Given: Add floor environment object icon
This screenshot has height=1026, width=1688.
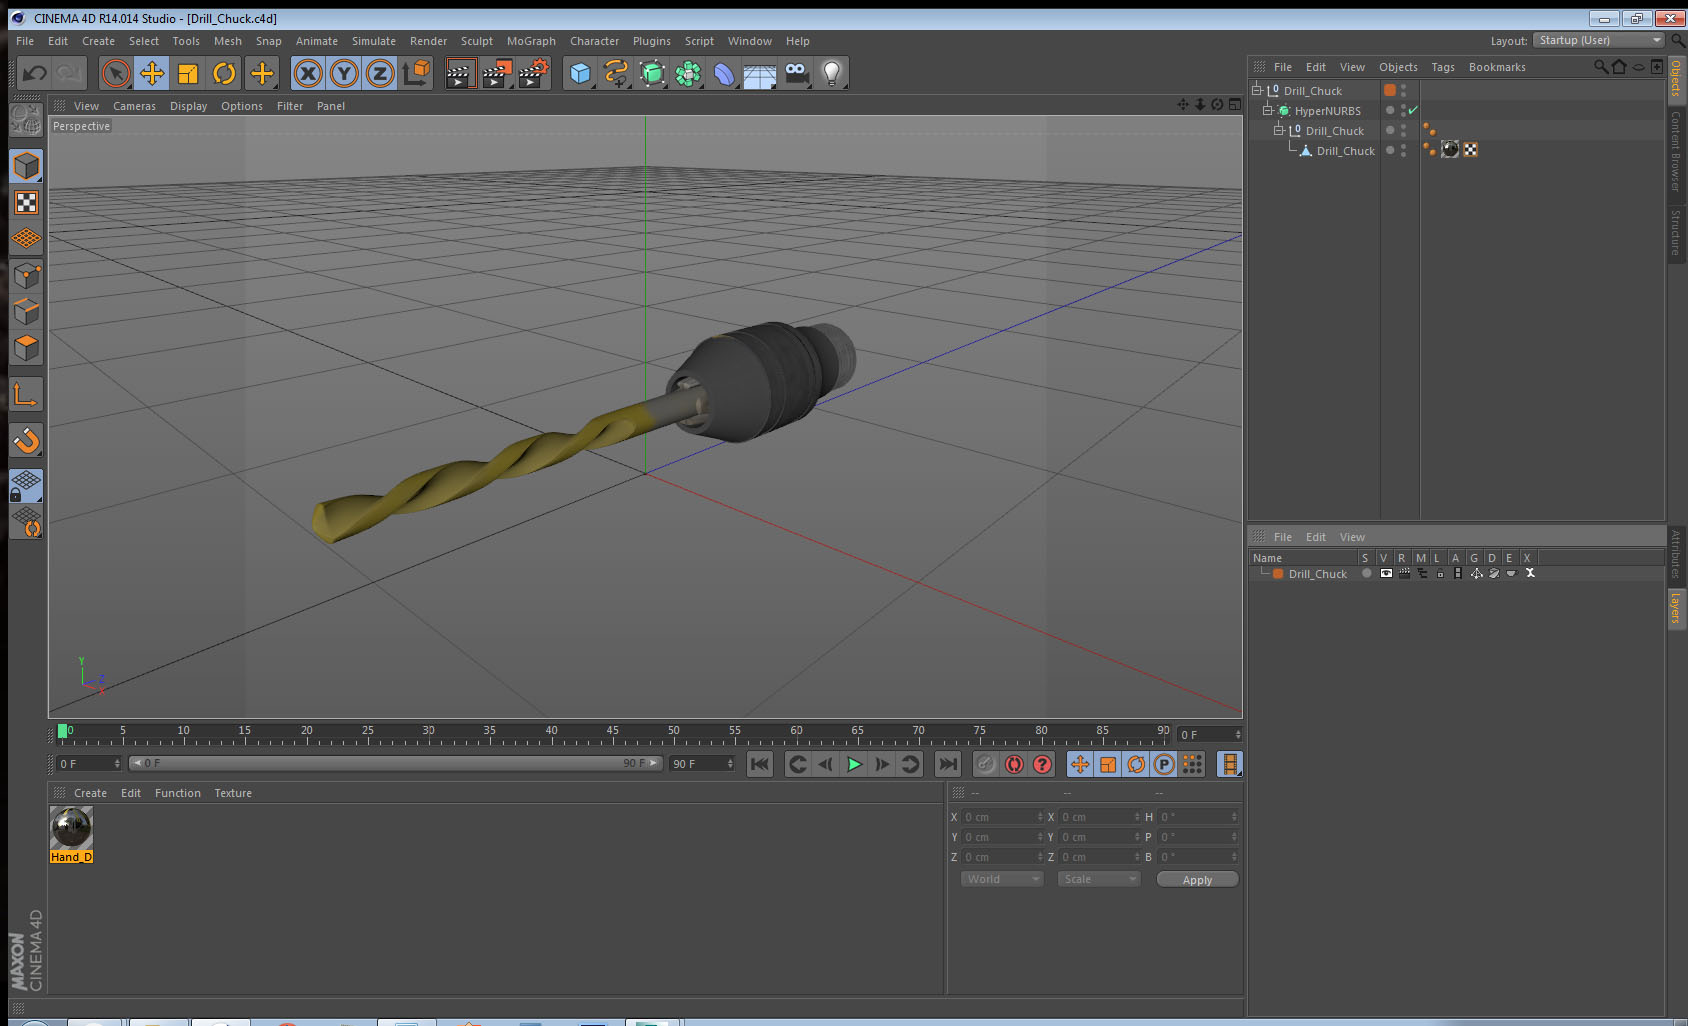Looking at the screenshot, I should pyautogui.click(x=760, y=73).
